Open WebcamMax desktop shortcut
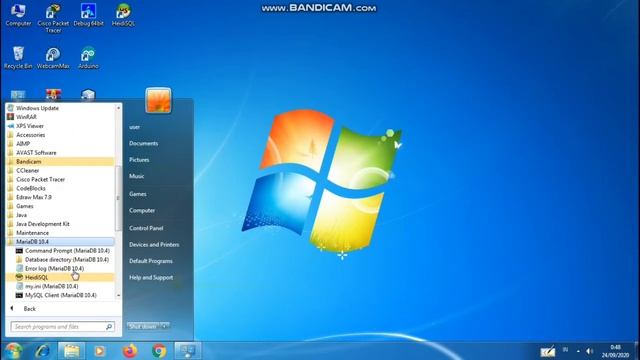640x360 pixels. pos(53,58)
